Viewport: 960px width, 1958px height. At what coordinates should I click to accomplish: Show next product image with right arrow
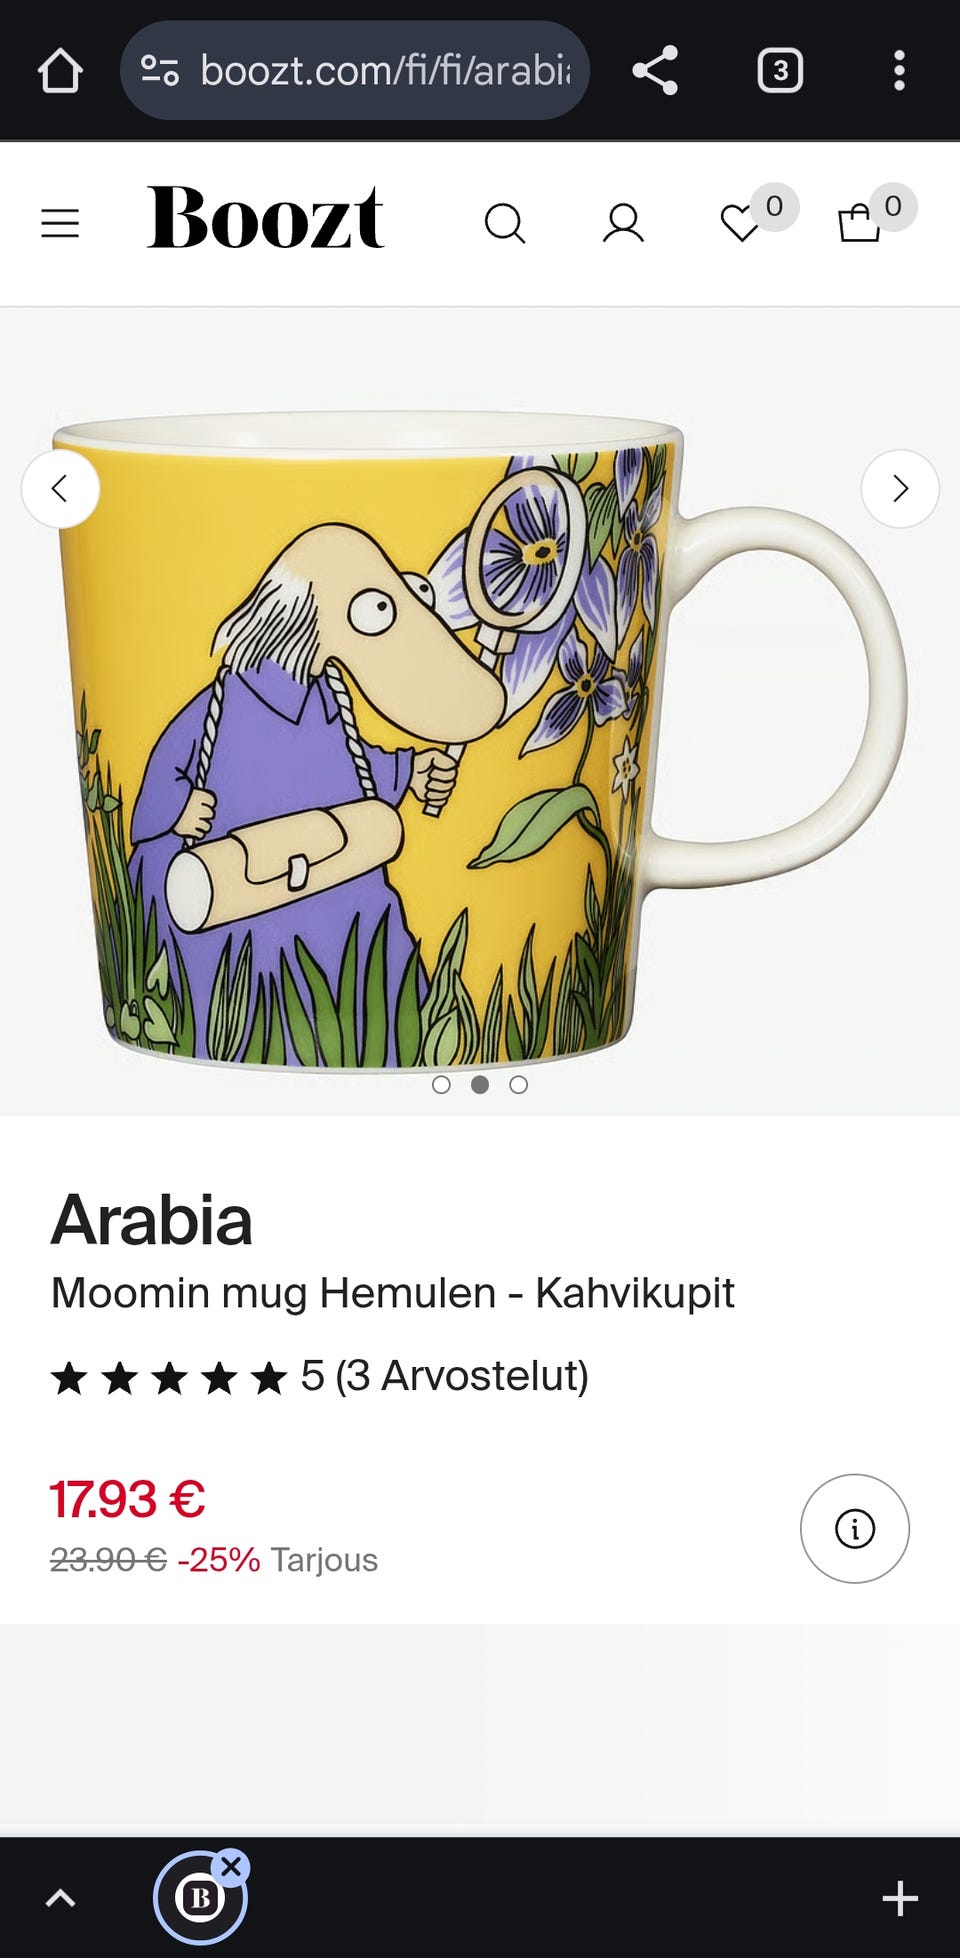click(900, 489)
